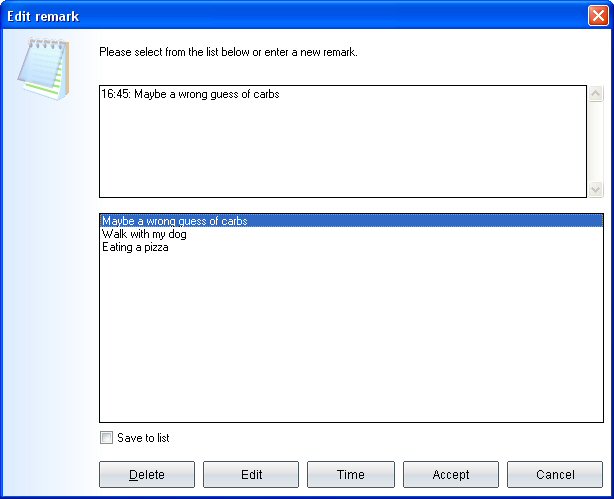The image size is (614, 499).
Task: Enable the Save to list checkbox
Action: pos(107,438)
